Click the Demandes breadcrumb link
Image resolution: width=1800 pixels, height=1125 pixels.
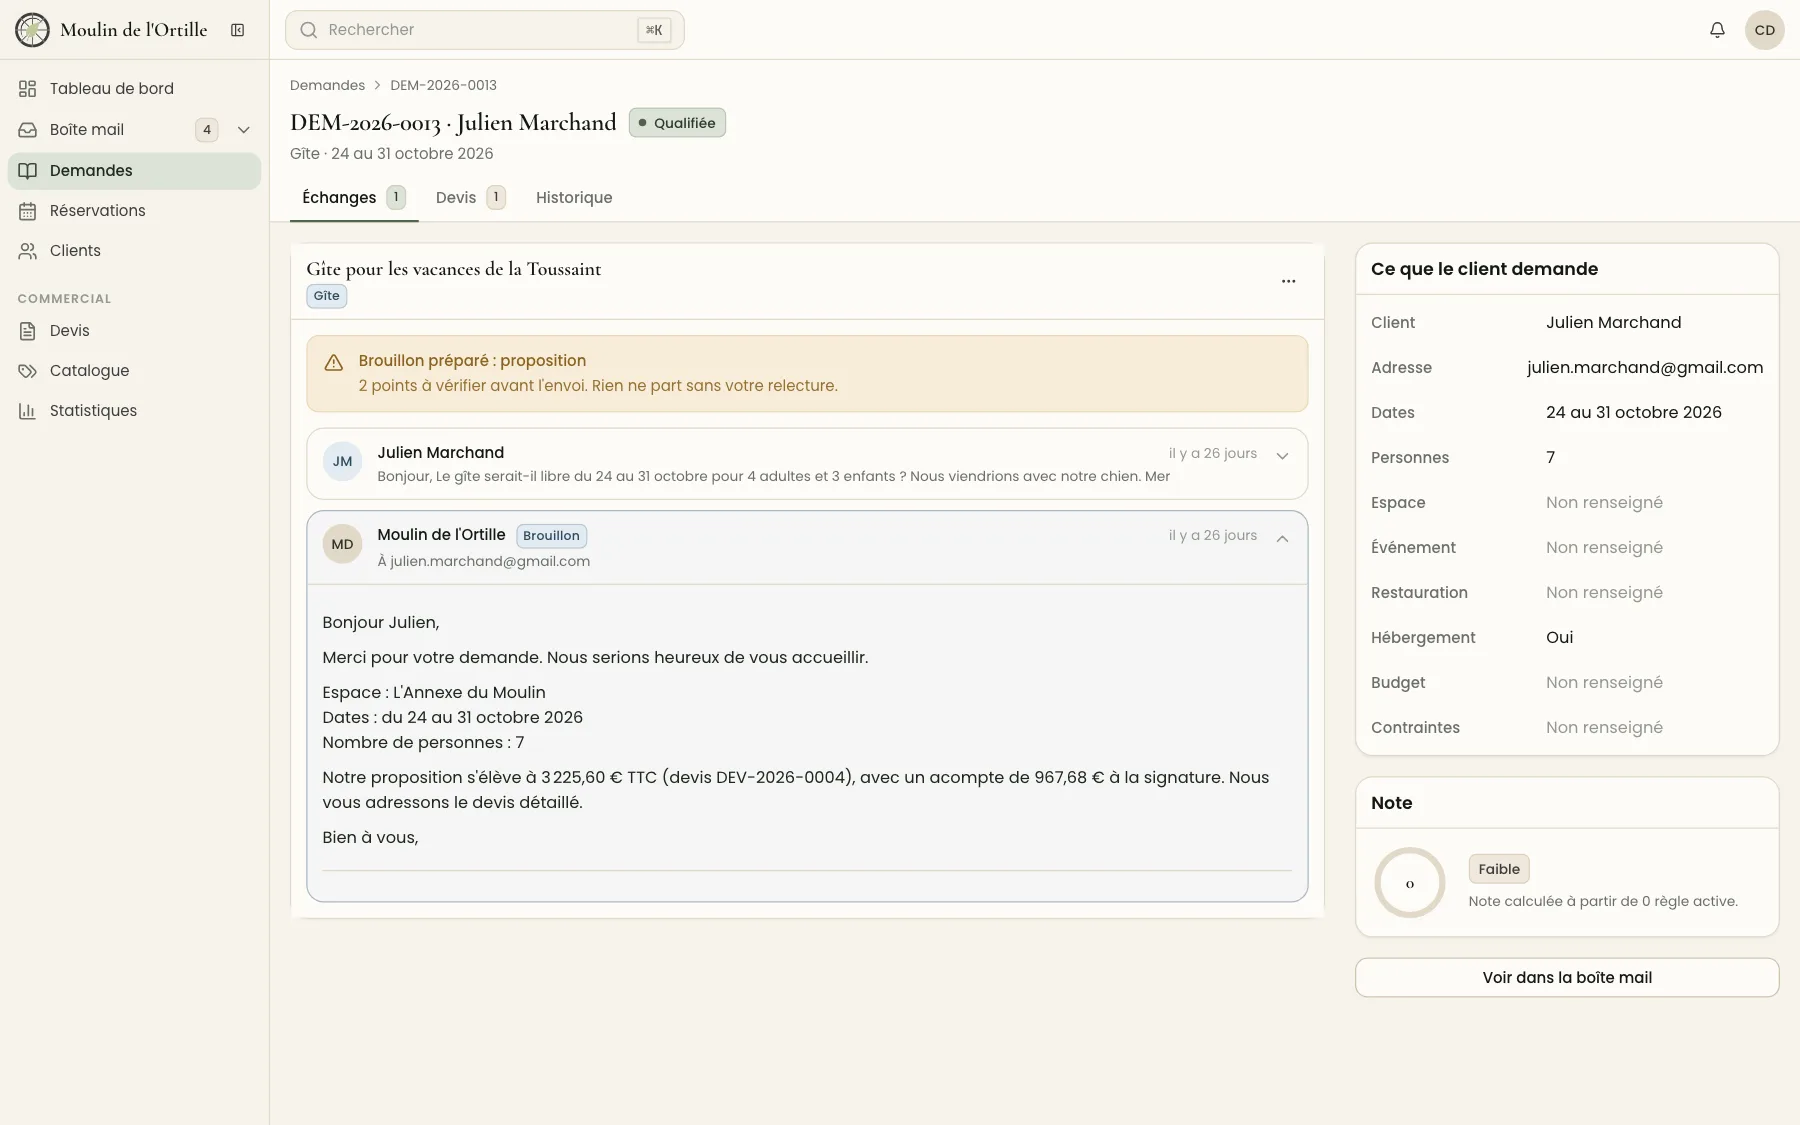tap(327, 85)
